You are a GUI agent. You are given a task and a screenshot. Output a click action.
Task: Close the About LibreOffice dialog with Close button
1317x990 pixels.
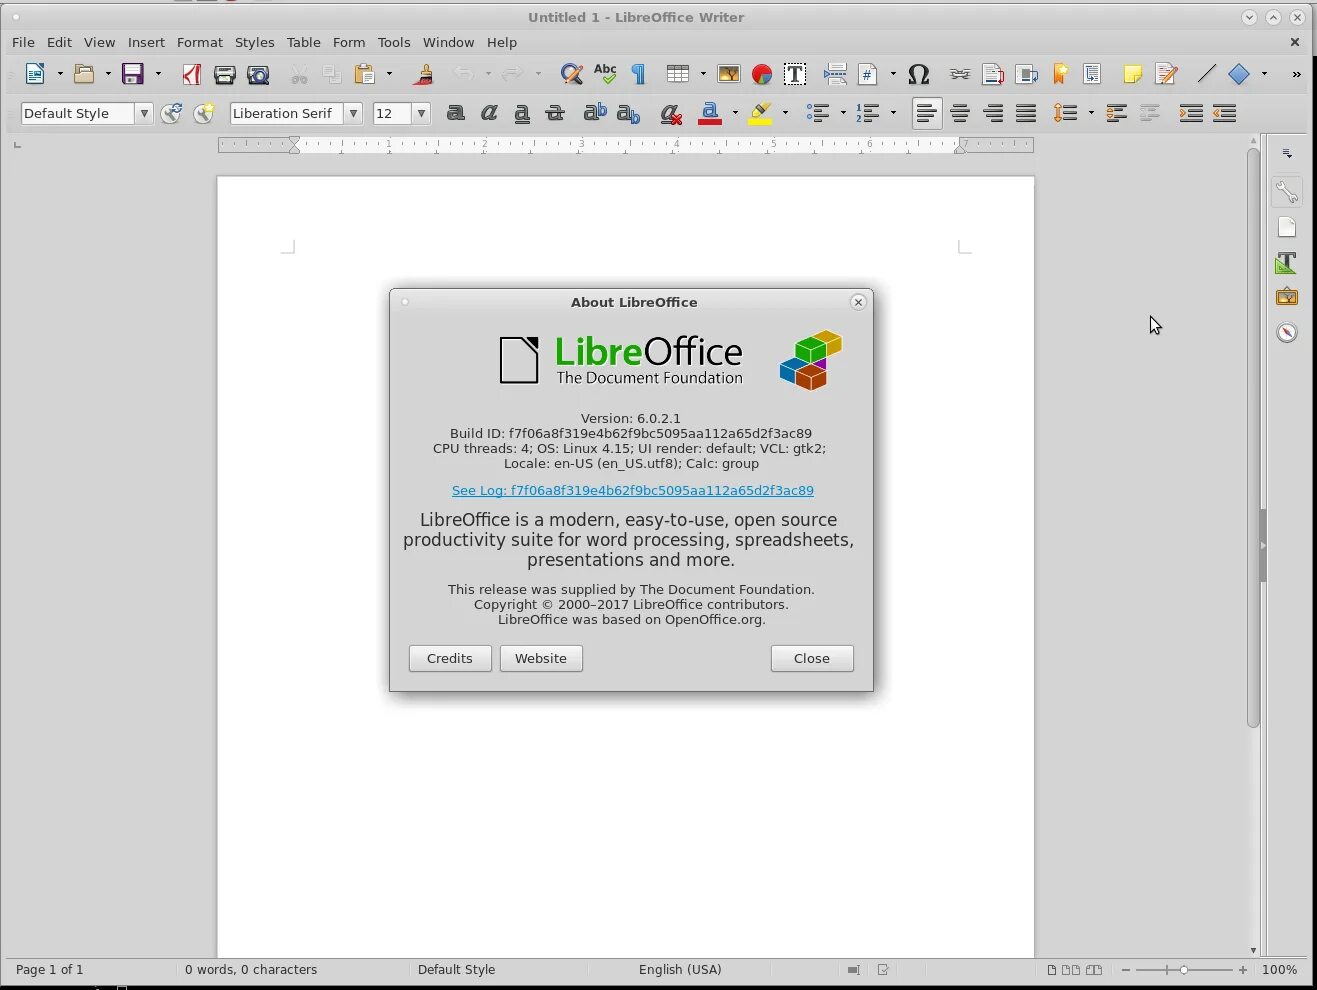tap(812, 658)
